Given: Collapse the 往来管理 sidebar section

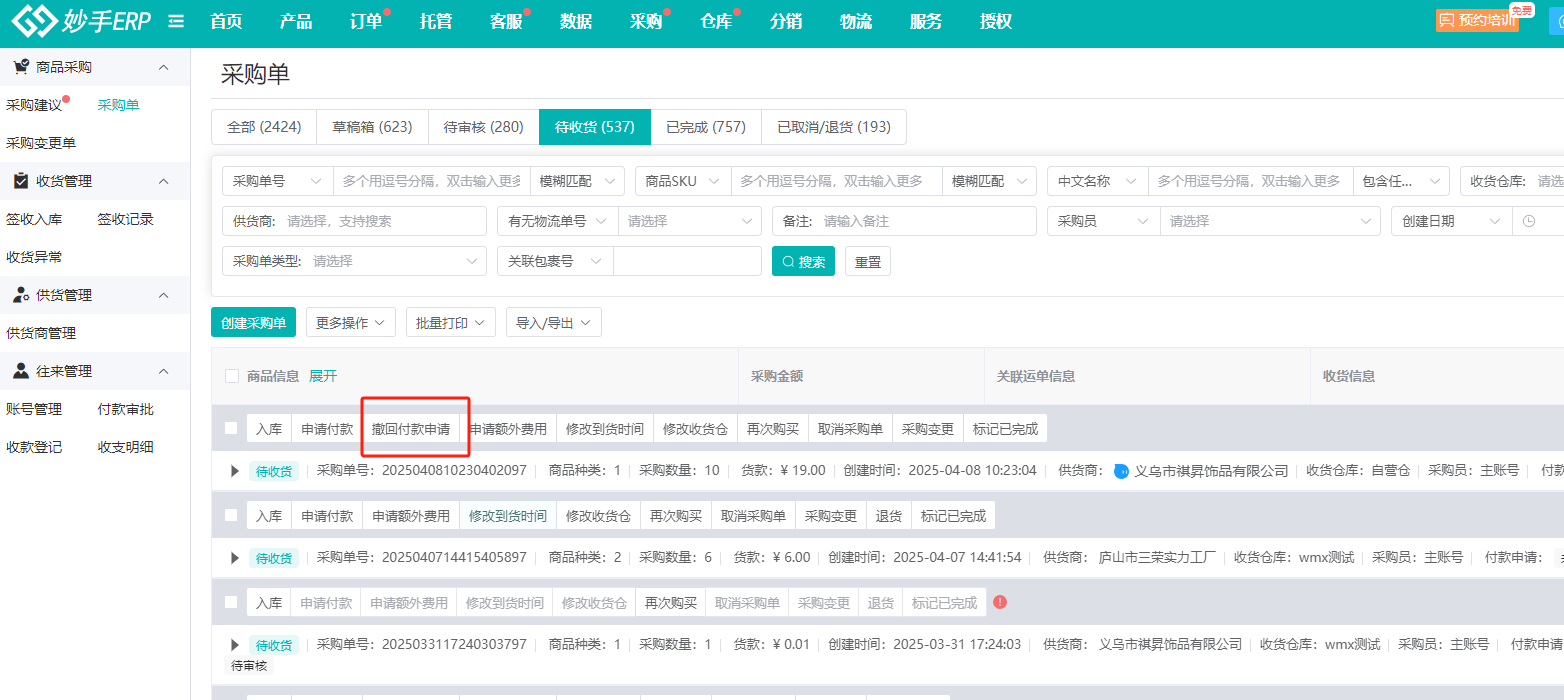Looking at the screenshot, I should [164, 371].
